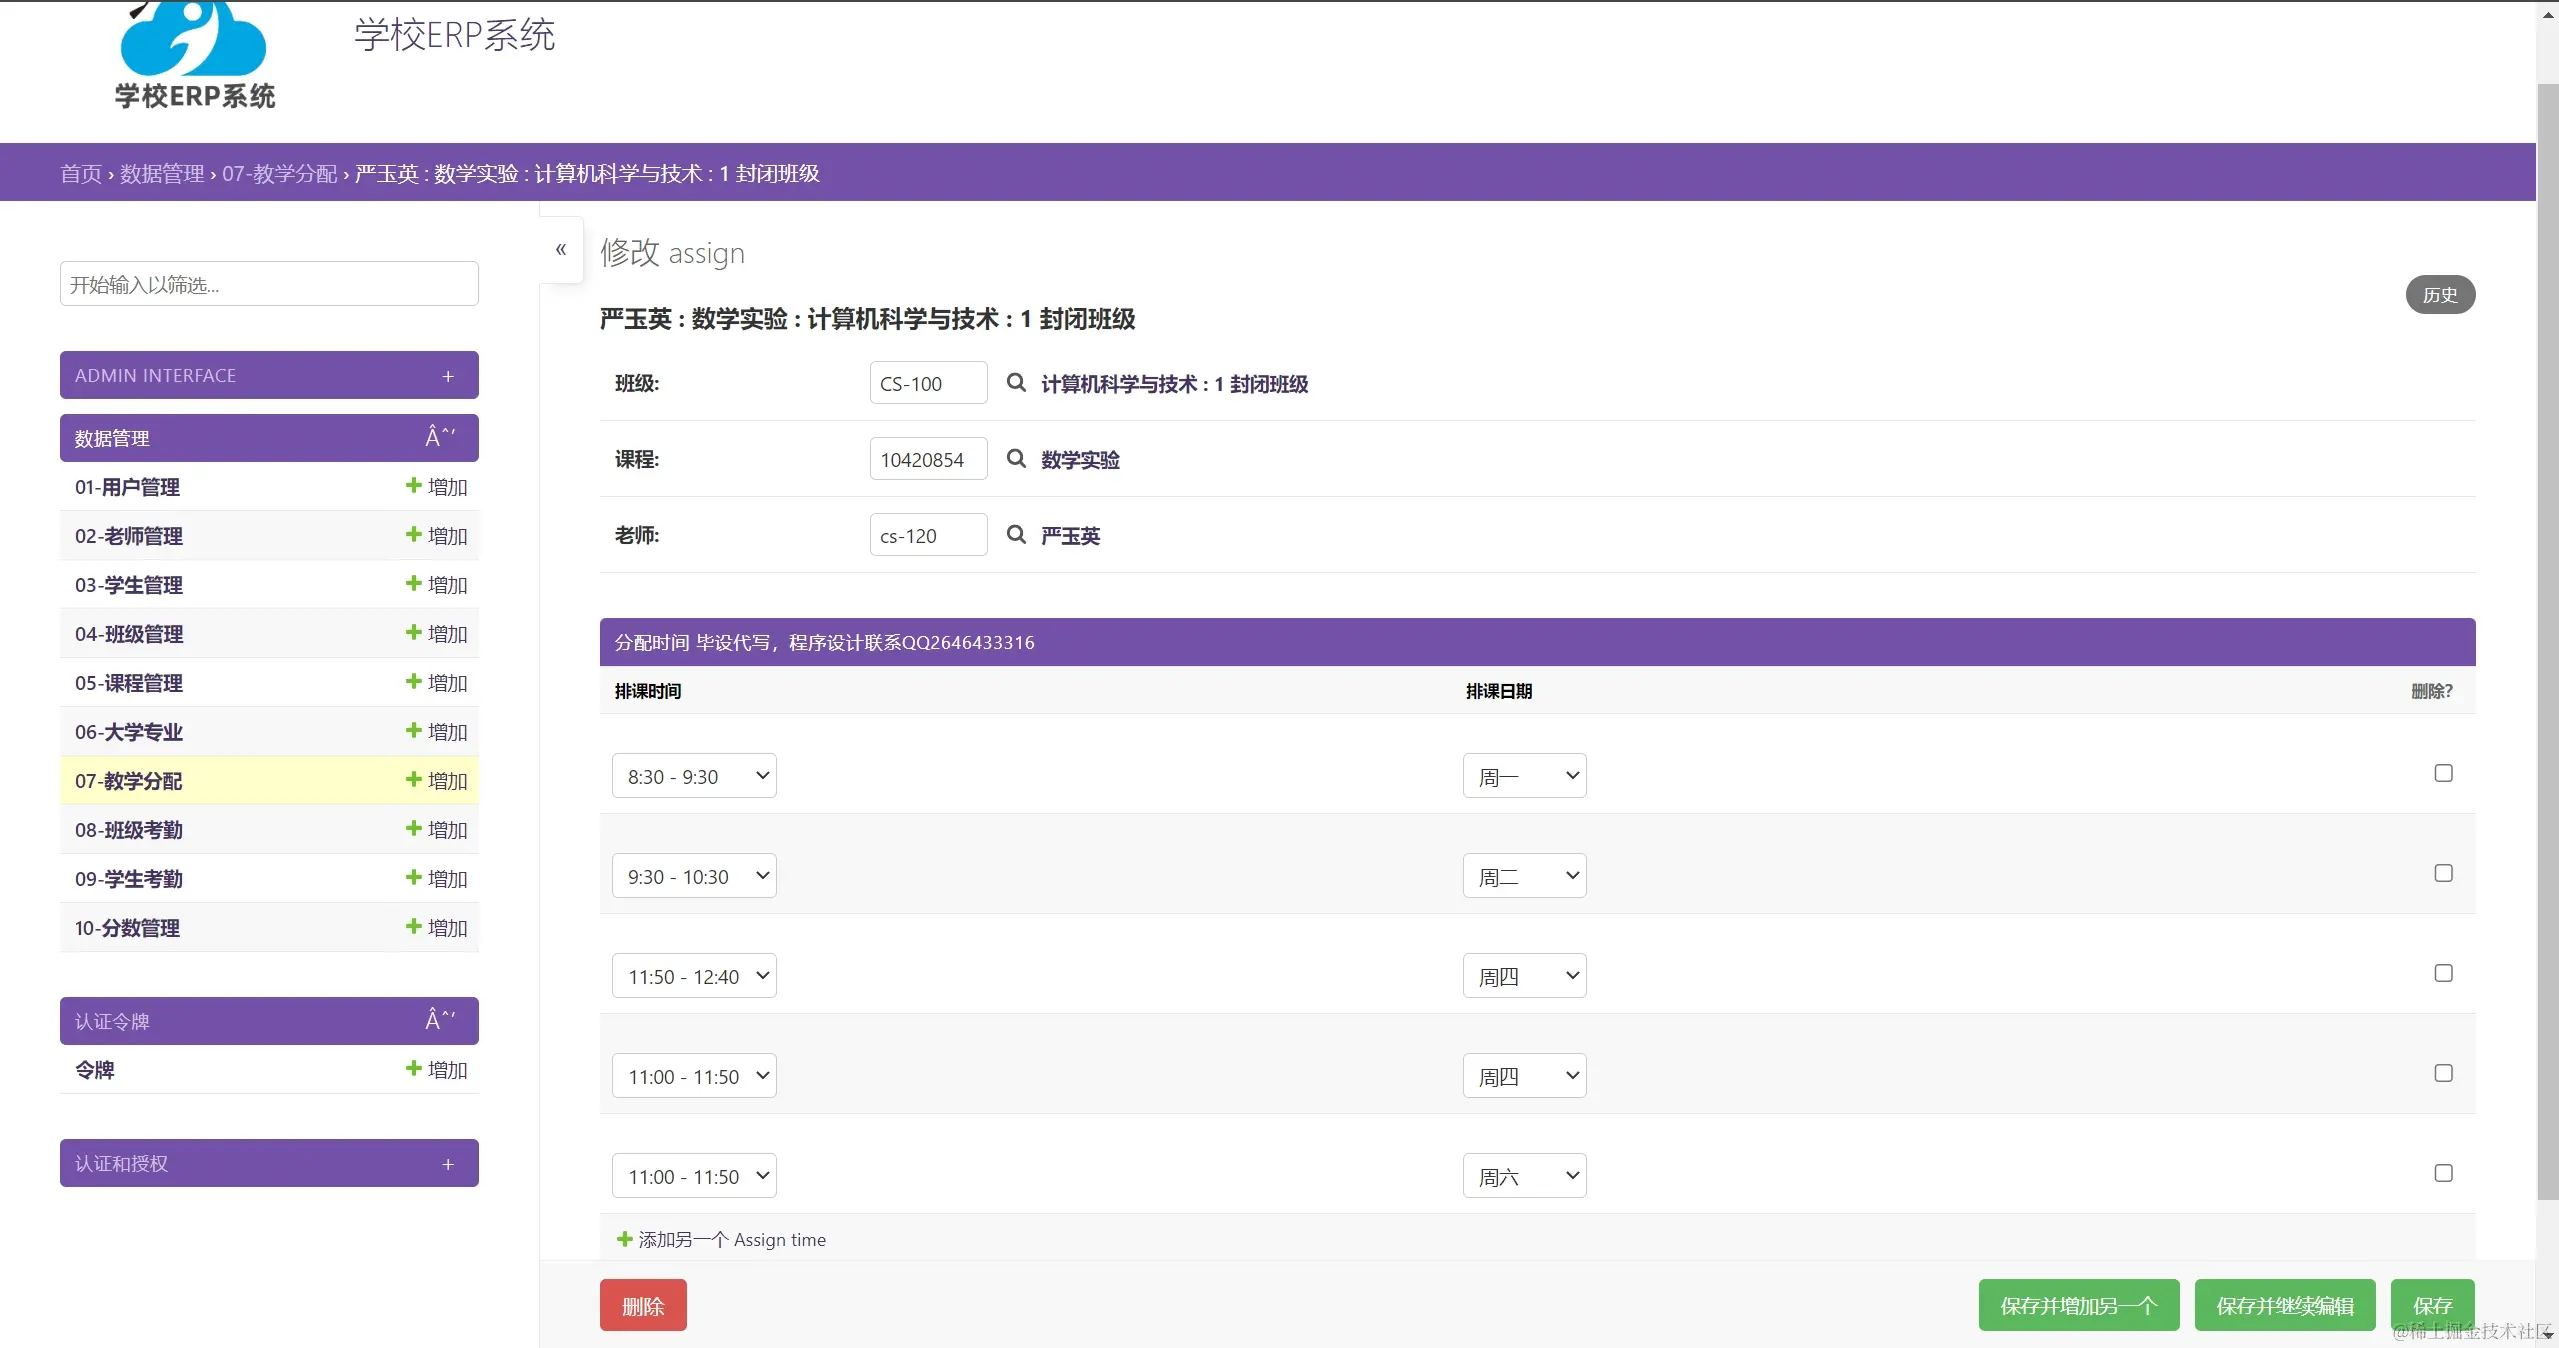This screenshot has width=2559, height=1348.
Task: Open the 11:50 - 12:40 time dropdown
Action: click(694, 976)
